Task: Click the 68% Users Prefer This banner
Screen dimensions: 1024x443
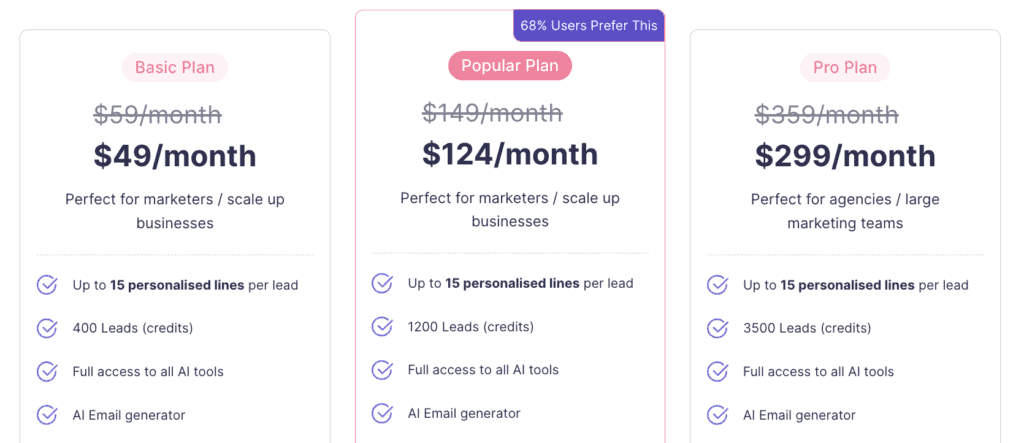Action: (x=589, y=26)
